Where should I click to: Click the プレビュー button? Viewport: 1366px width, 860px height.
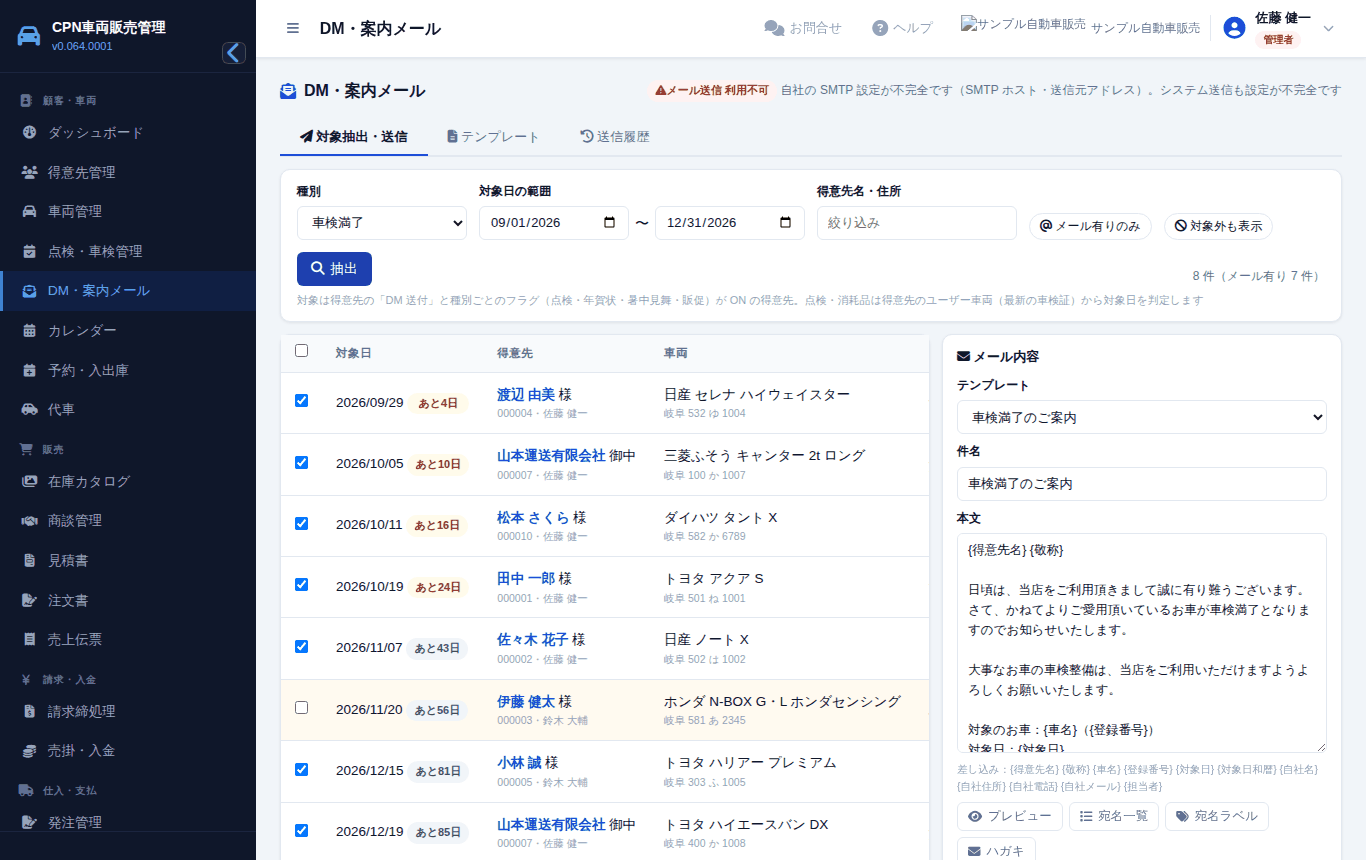[1010, 816]
